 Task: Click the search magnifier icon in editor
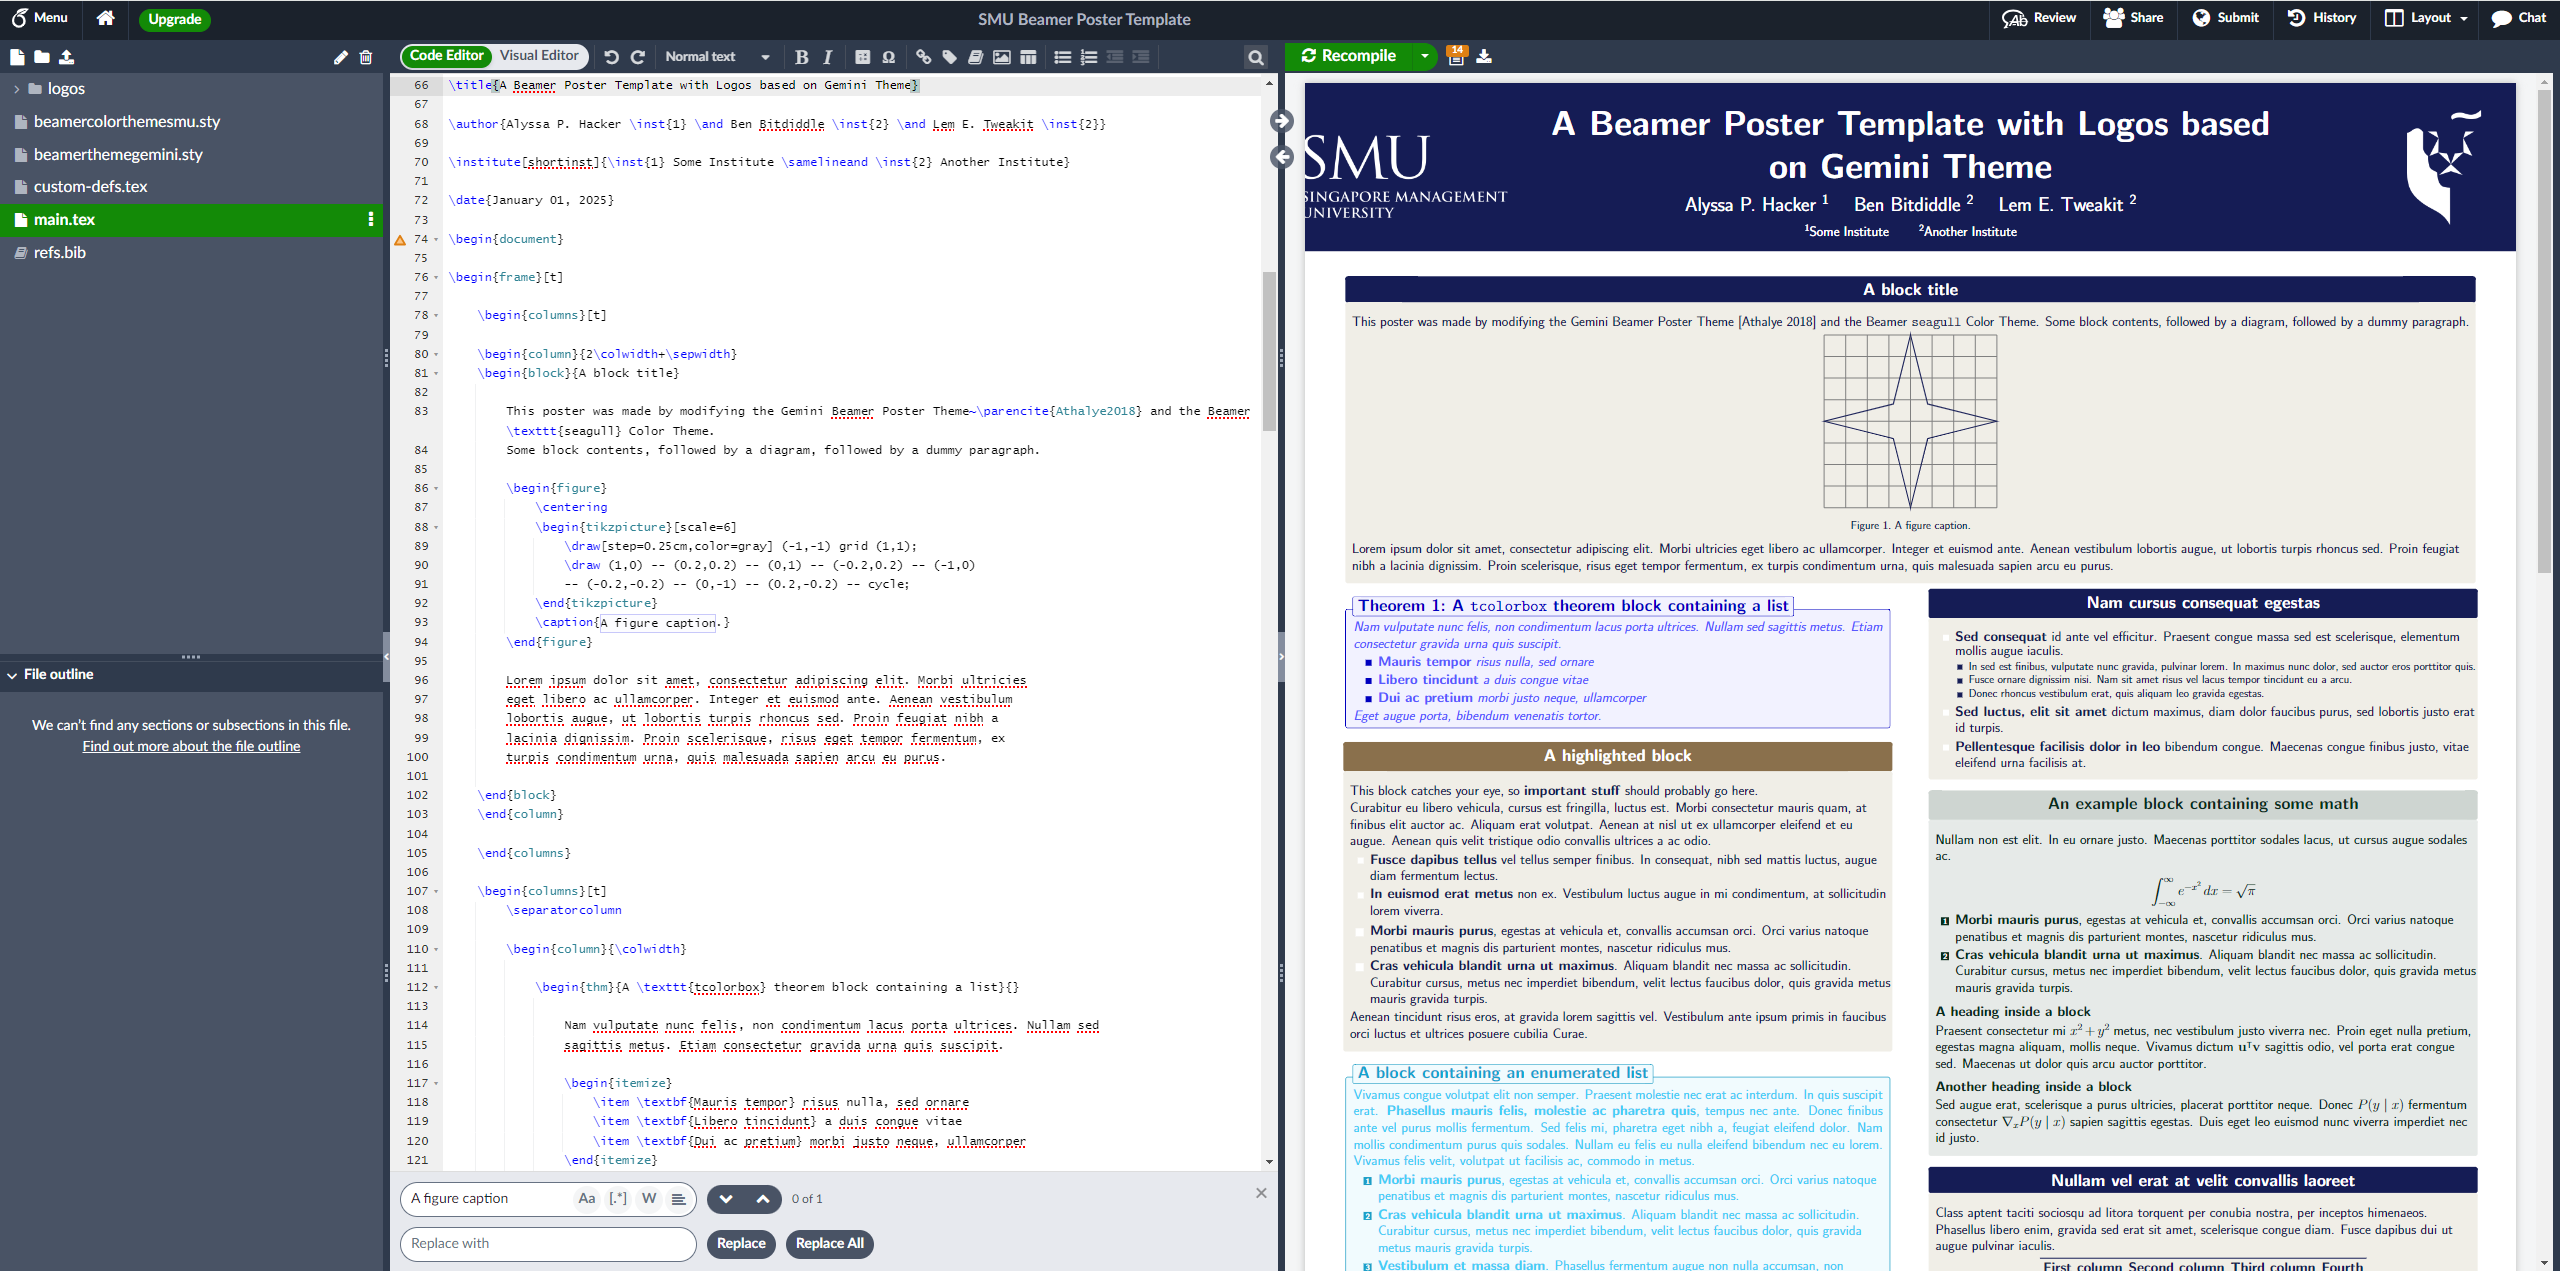(x=1256, y=56)
